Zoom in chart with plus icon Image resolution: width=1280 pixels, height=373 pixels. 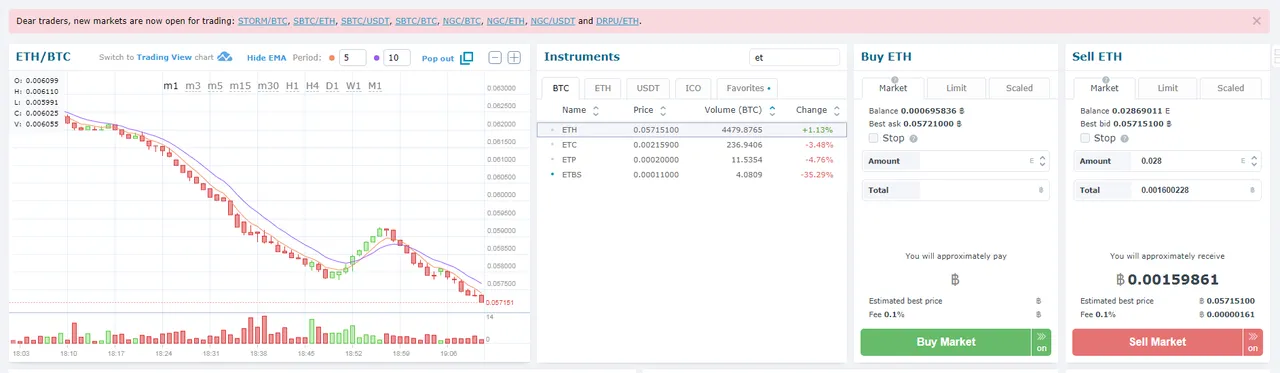[x=514, y=58]
